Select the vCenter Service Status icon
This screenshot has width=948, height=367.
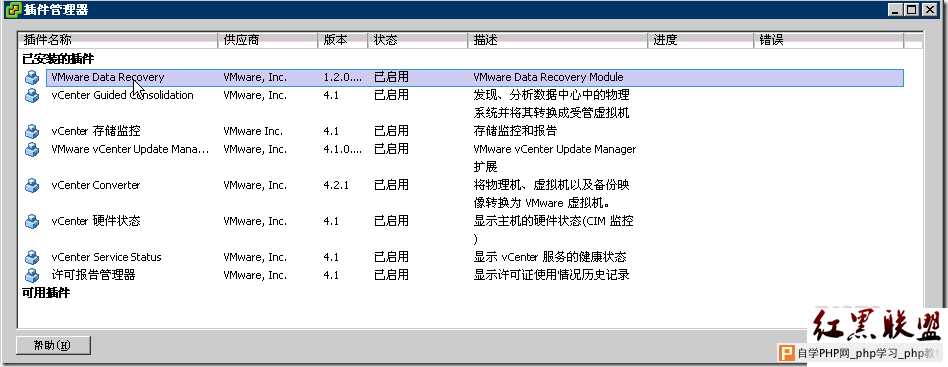pyautogui.click(x=31, y=258)
